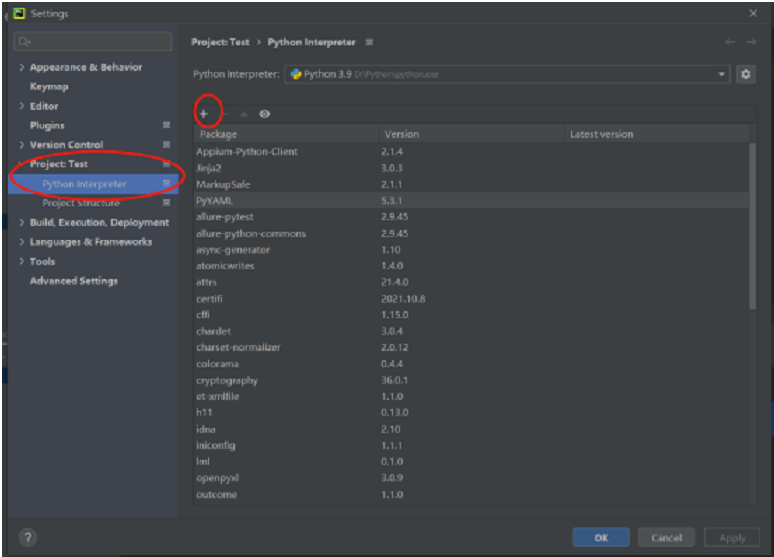Select the idna package row
The image size is (774, 557).
[x=471, y=429]
